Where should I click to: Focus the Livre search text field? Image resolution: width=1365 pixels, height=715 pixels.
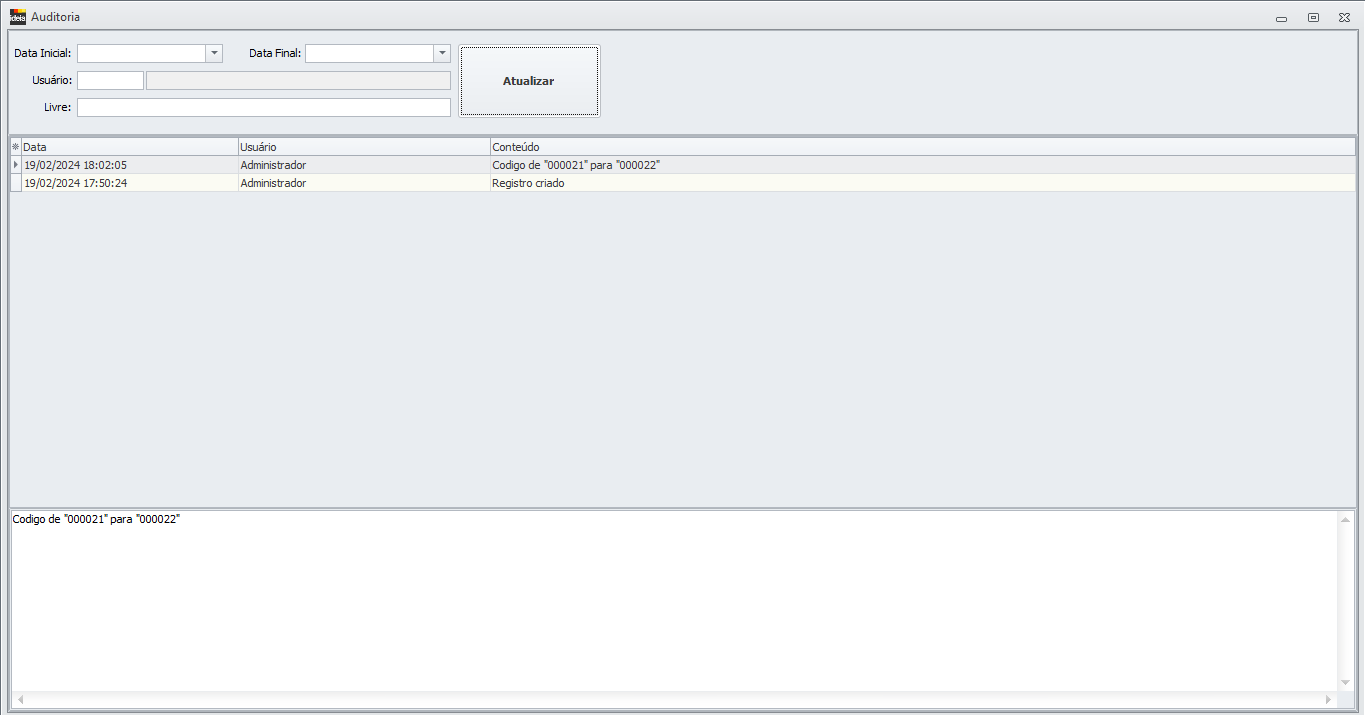[x=264, y=108]
